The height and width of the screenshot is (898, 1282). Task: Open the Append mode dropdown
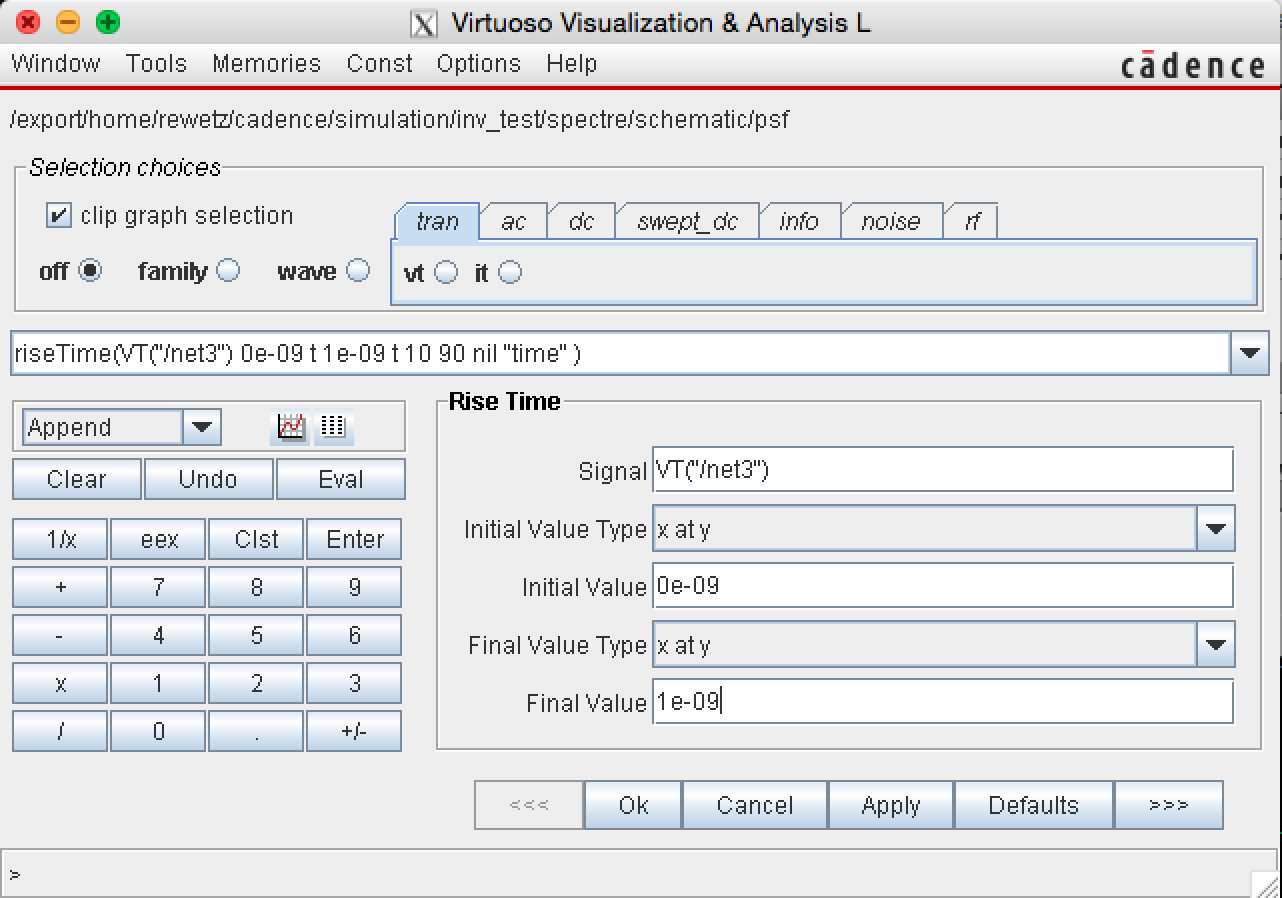click(x=201, y=428)
